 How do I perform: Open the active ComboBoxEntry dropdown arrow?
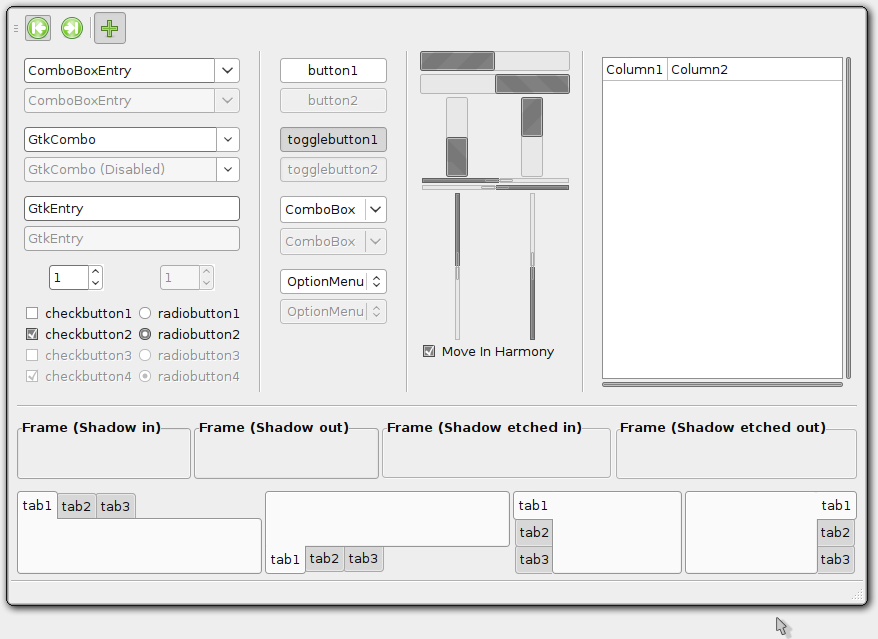click(227, 71)
